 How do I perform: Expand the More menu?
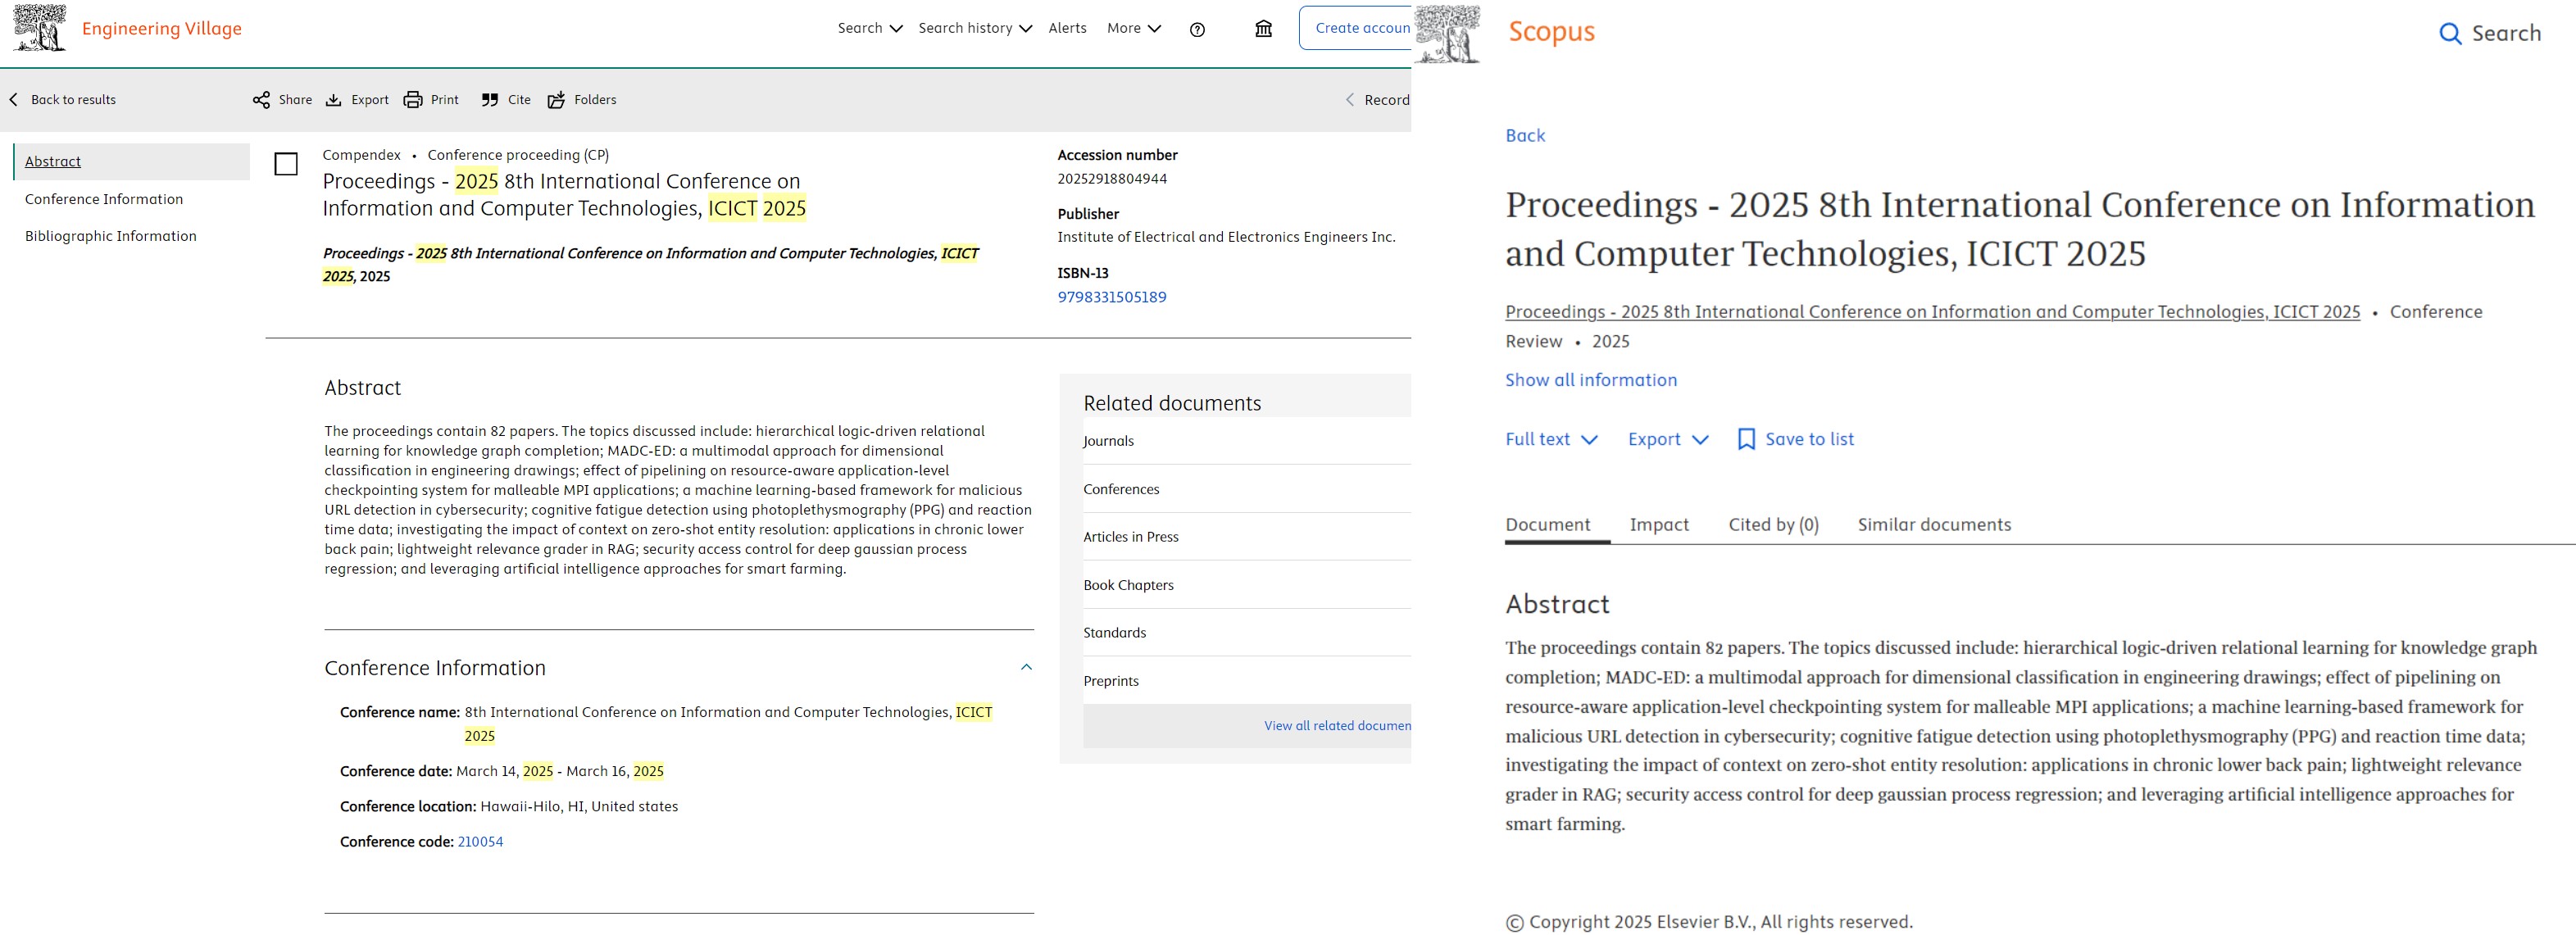[x=1133, y=28]
